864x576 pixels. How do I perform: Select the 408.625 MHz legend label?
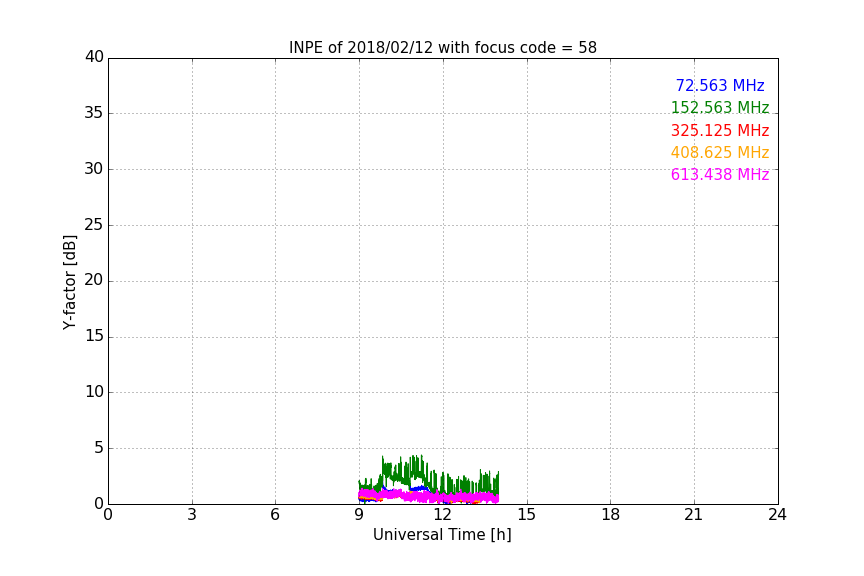pos(720,152)
